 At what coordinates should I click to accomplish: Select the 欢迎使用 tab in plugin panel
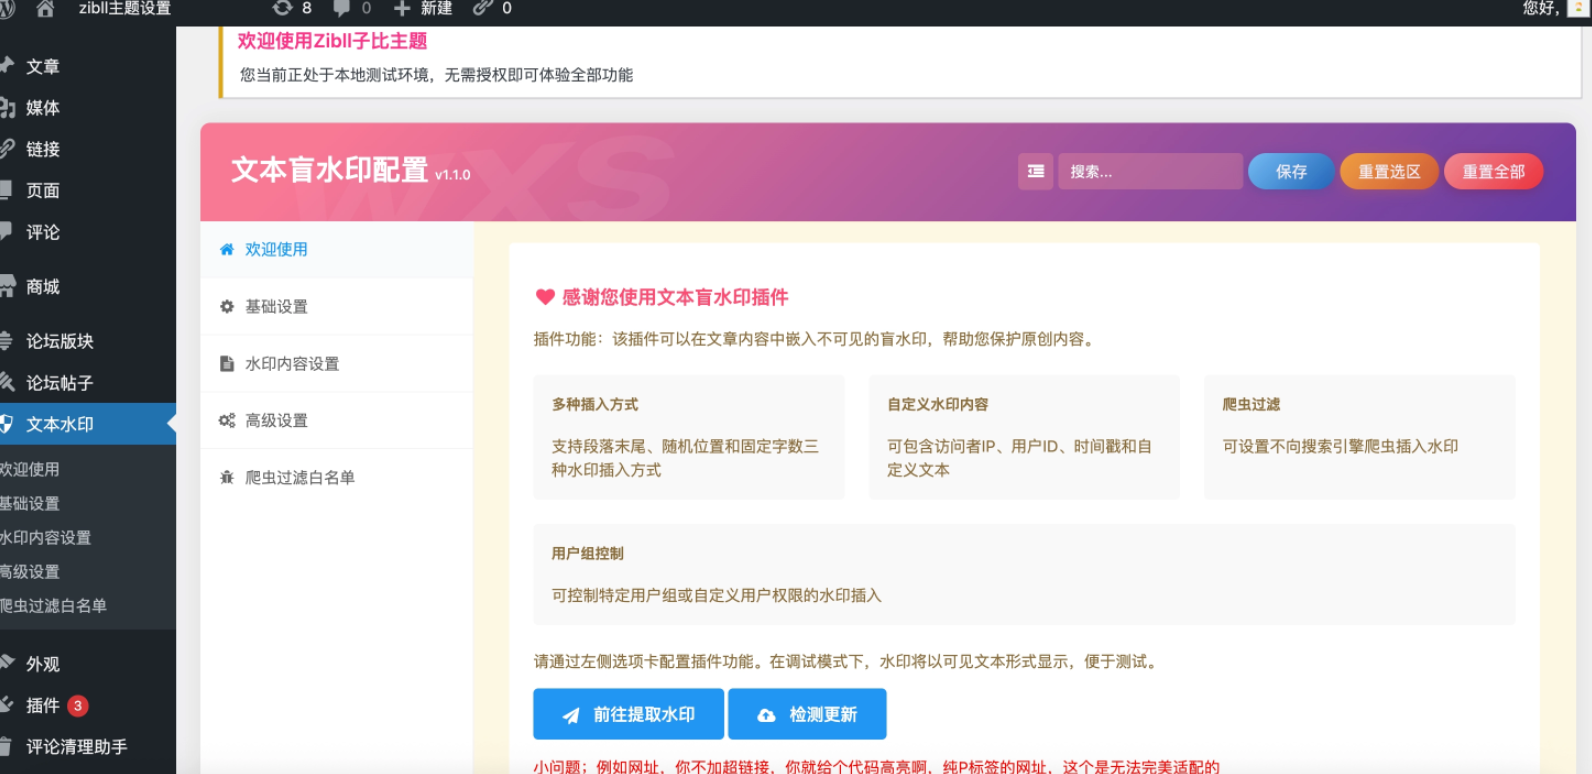tap(276, 250)
